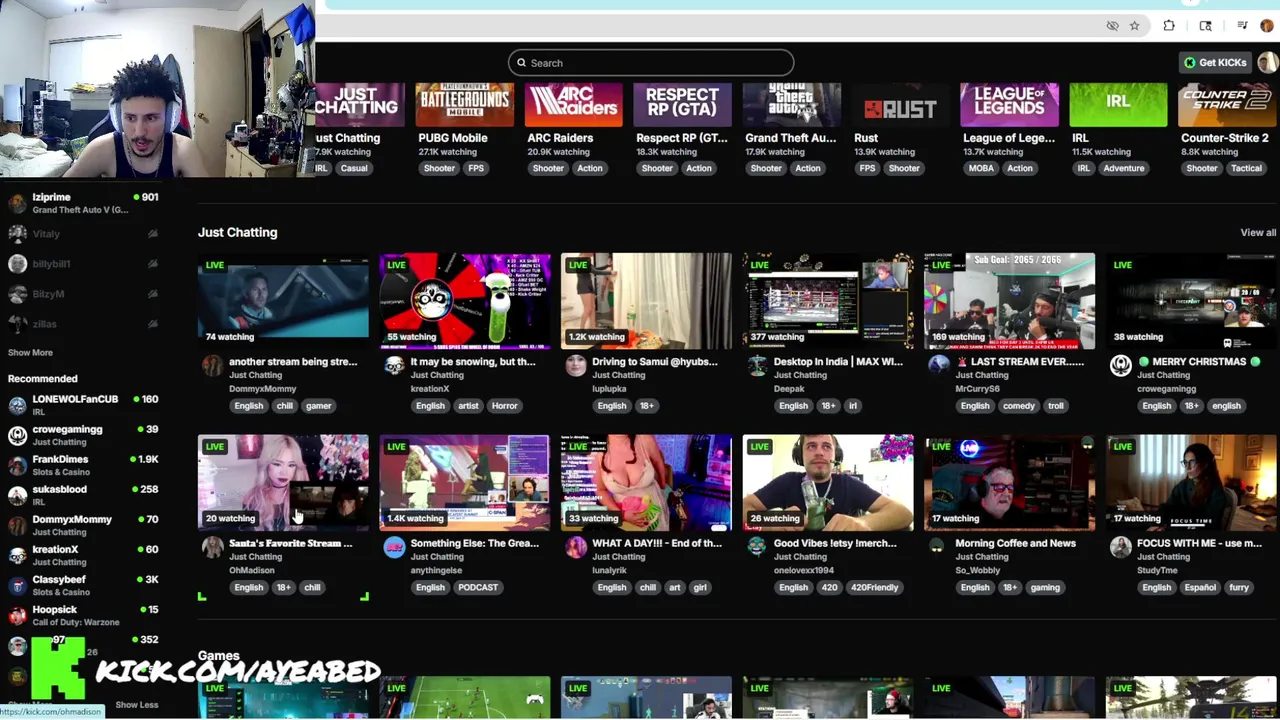Screen dimensions: 1280x720
Task: Select the furry tag on StudyTme stream
Action: pyautogui.click(x=1239, y=588)
